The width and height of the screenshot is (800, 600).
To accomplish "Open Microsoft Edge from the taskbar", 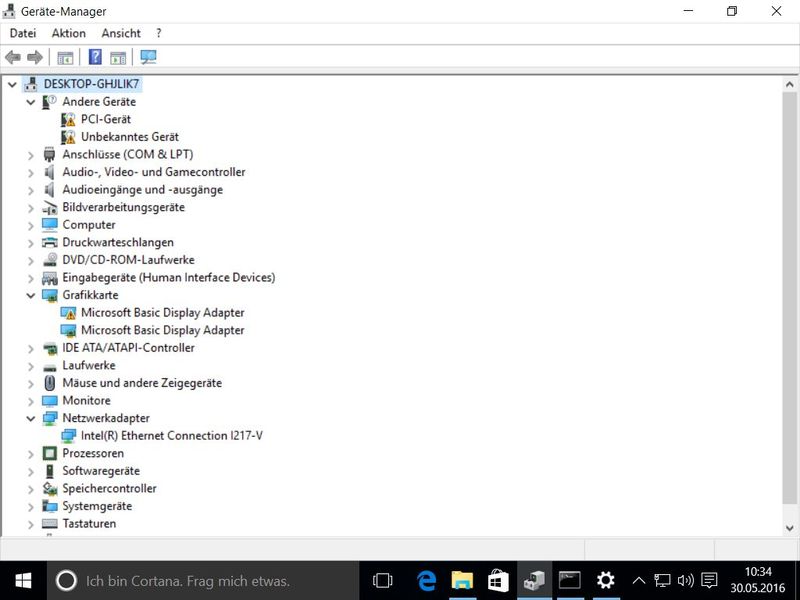I will 427,580.
